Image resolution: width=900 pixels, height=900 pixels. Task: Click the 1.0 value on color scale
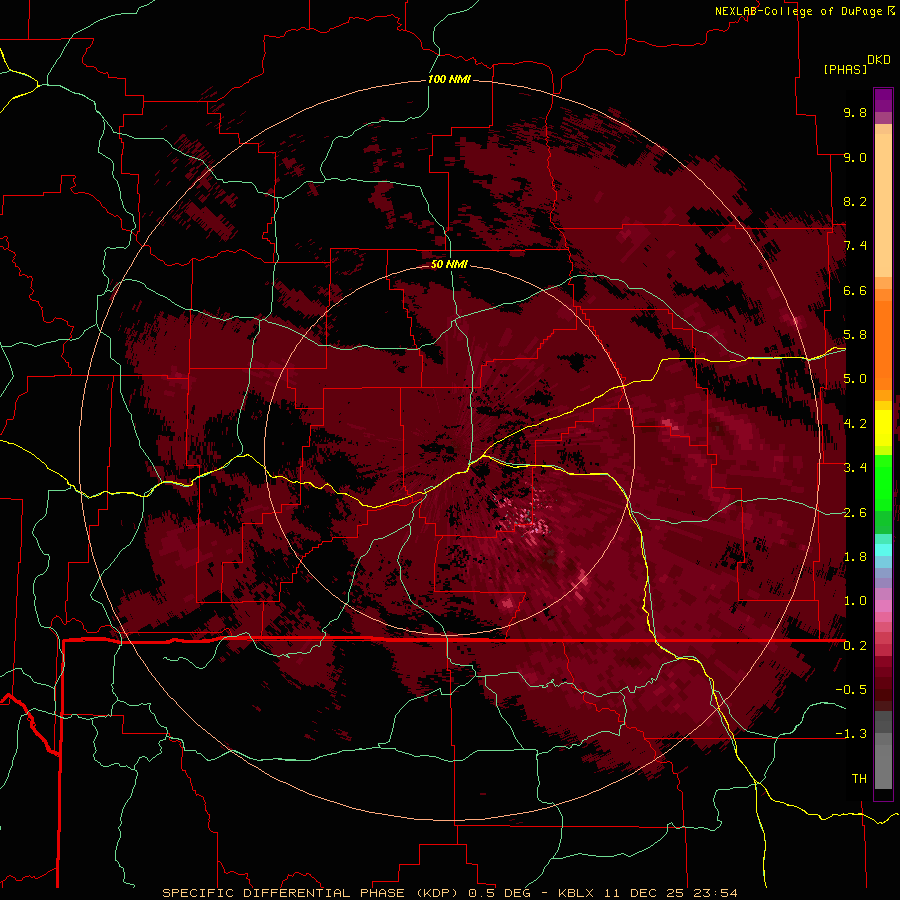tap(855, 601)
